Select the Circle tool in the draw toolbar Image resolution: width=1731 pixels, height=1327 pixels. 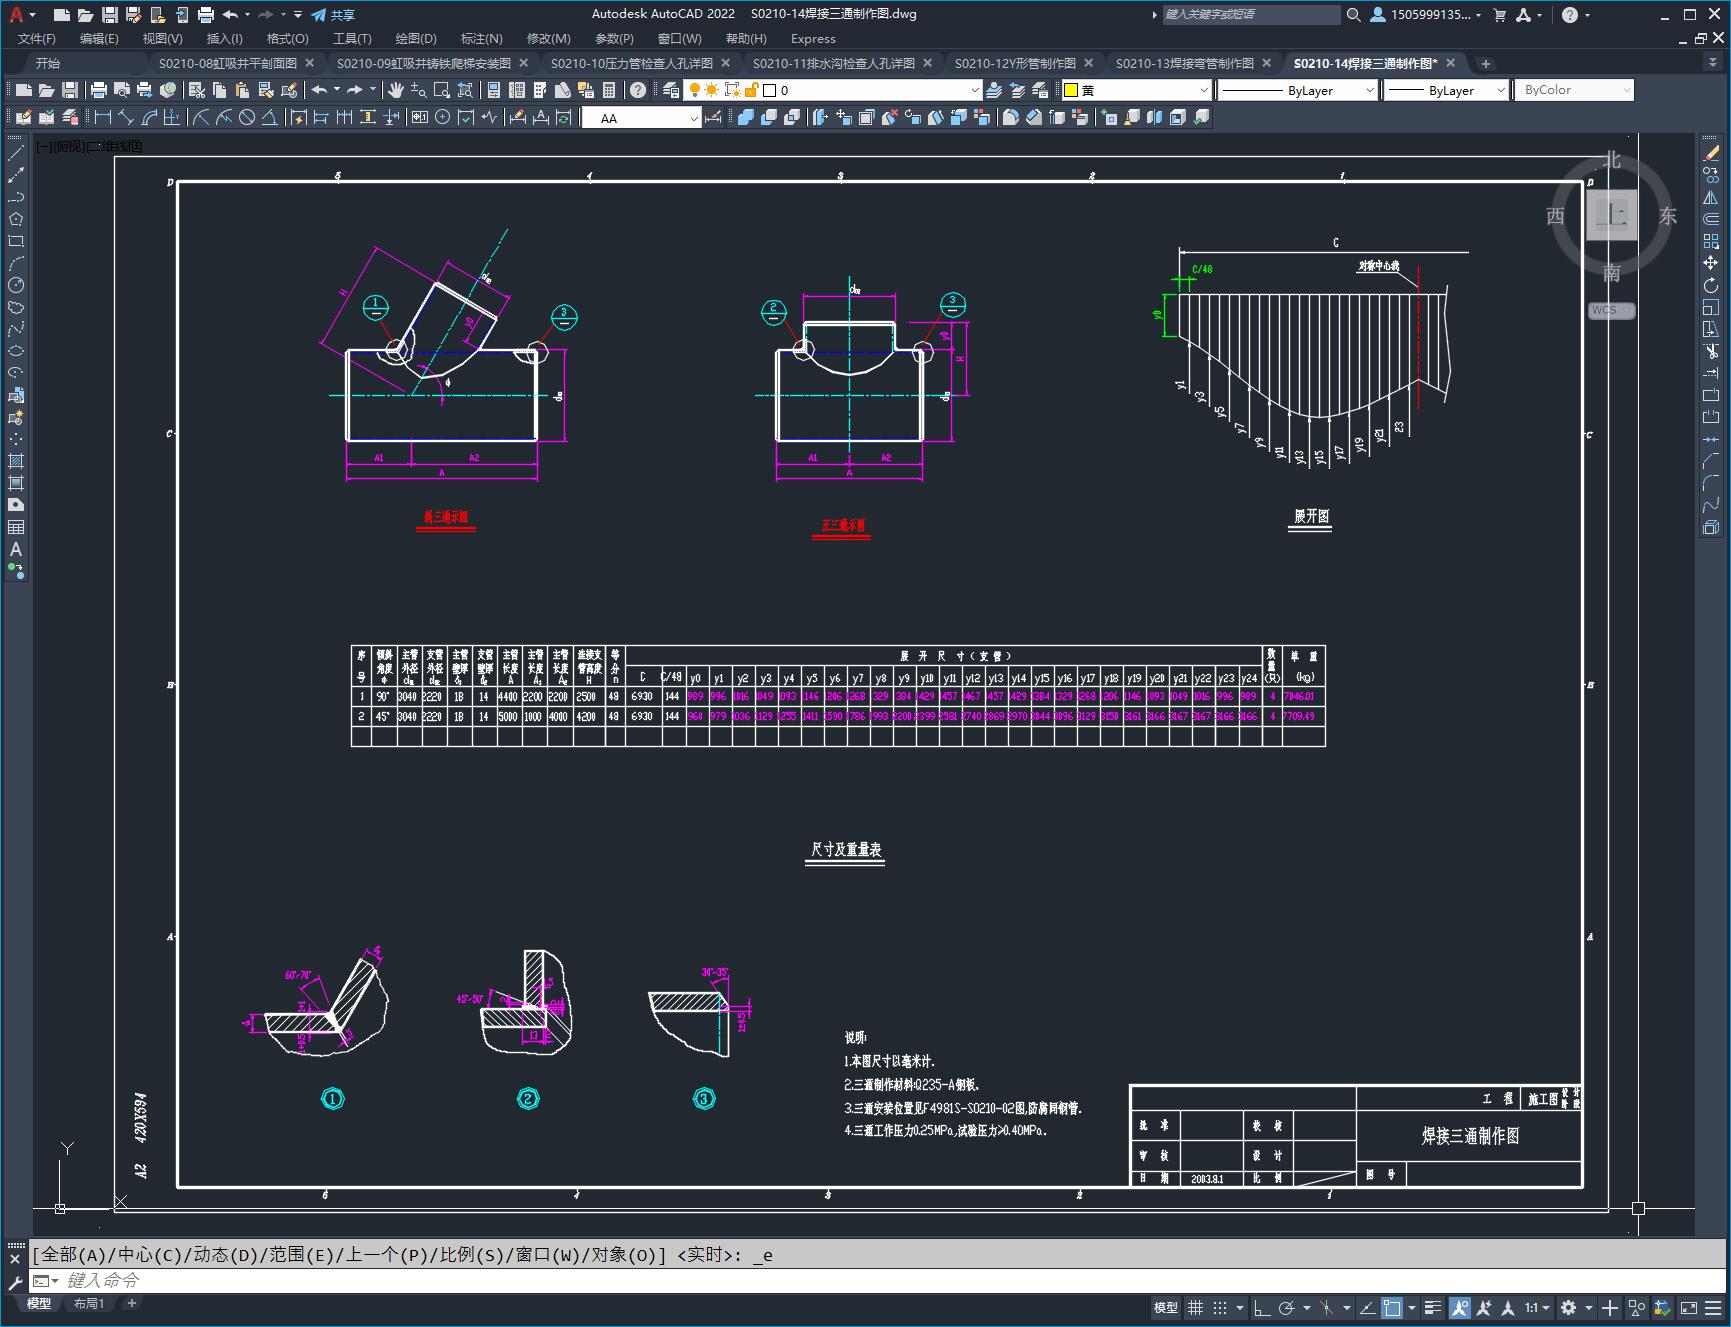[x=16, y=285]
